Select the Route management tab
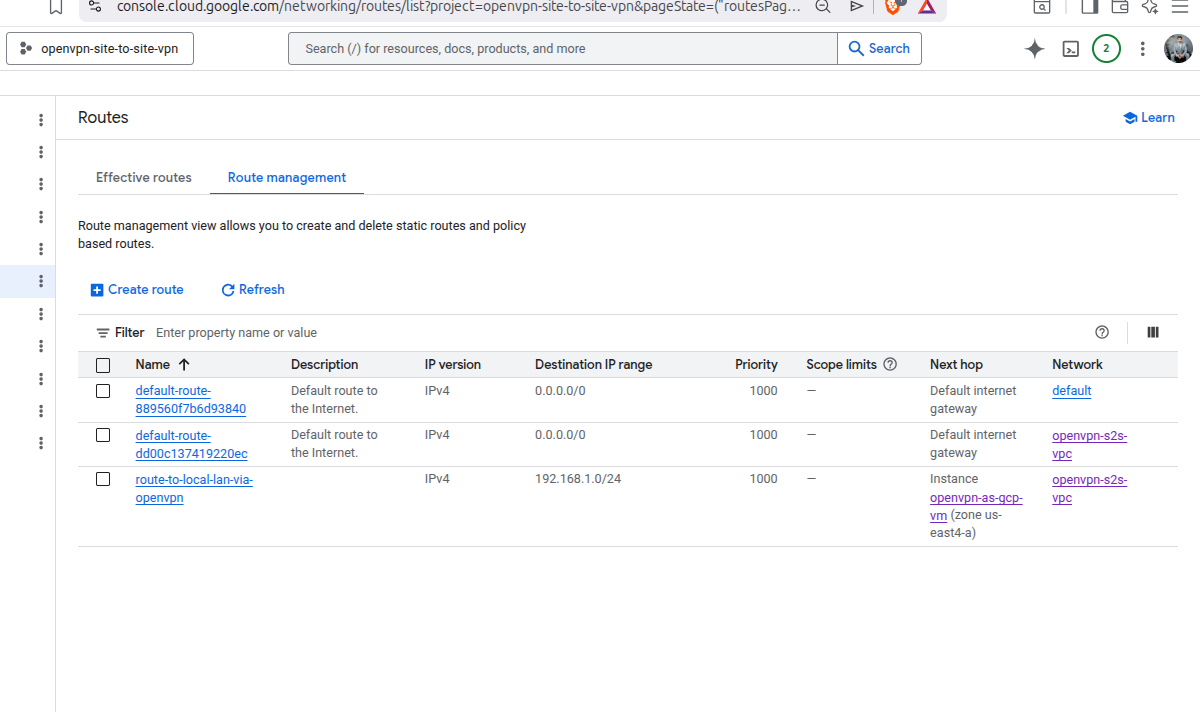The image size is (1200, 712). pyautogui.click(x=287, y=177)
